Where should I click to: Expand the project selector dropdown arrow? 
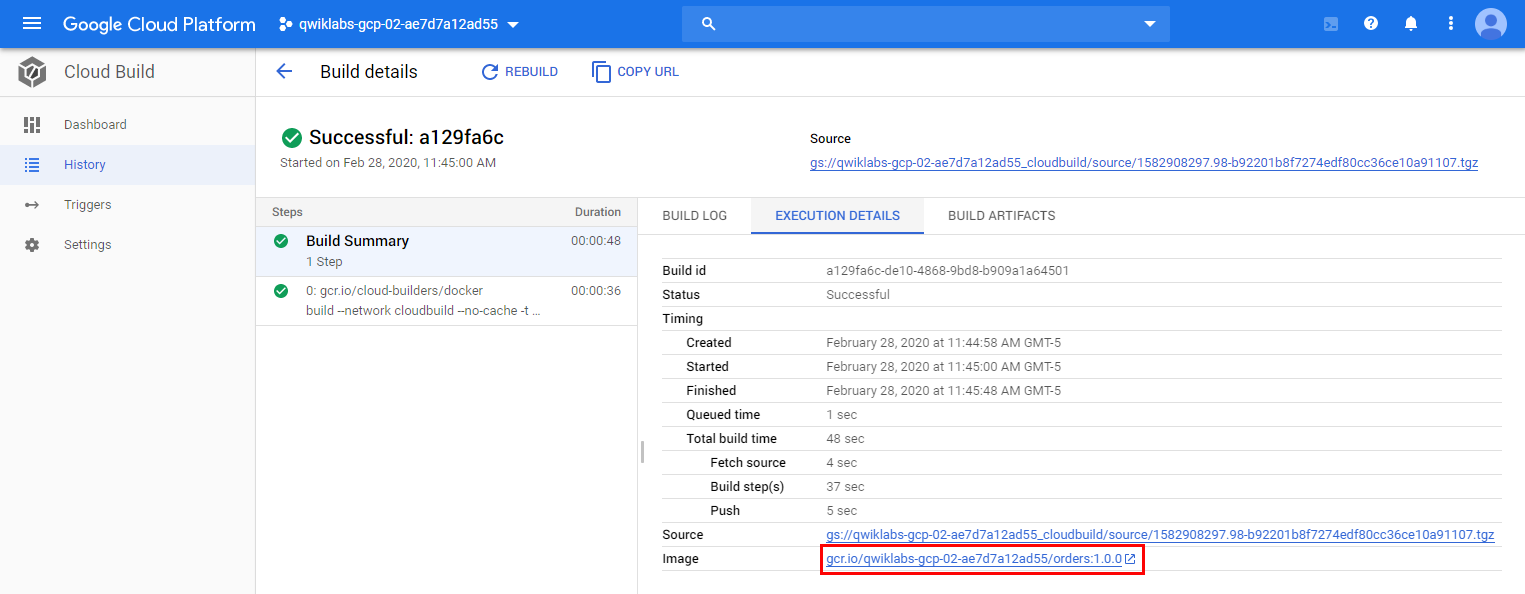pos(513,25)
